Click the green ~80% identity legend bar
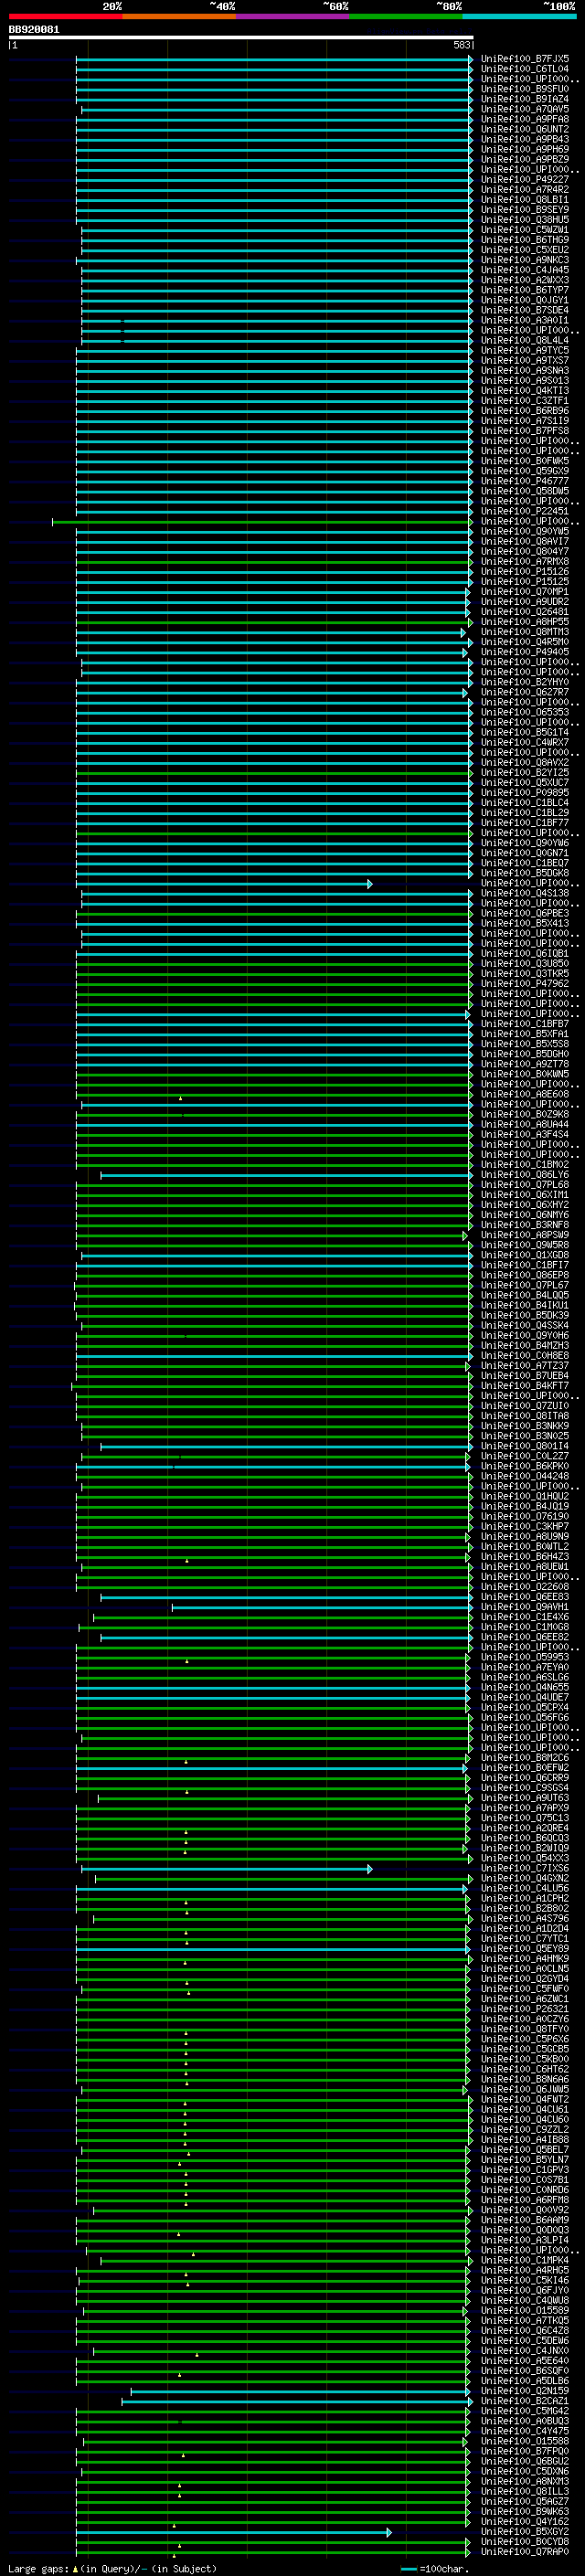The width and height of the screenshot is (585, 2576). click(406, 16)
